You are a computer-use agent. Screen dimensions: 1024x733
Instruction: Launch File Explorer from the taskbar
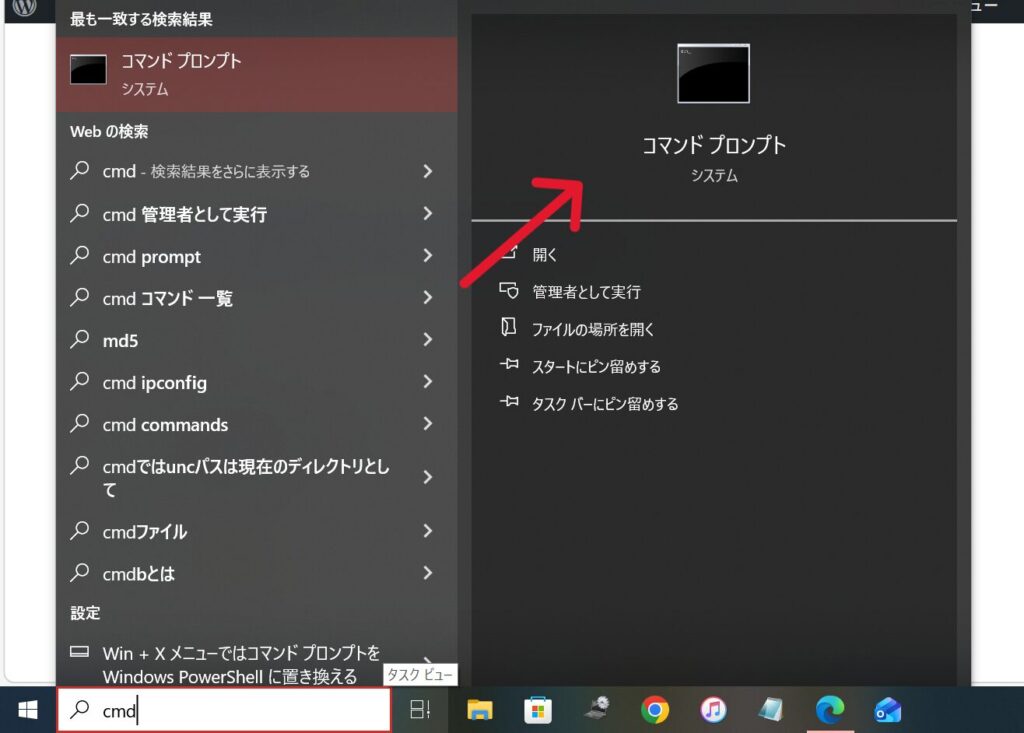(x=480, y=710)
